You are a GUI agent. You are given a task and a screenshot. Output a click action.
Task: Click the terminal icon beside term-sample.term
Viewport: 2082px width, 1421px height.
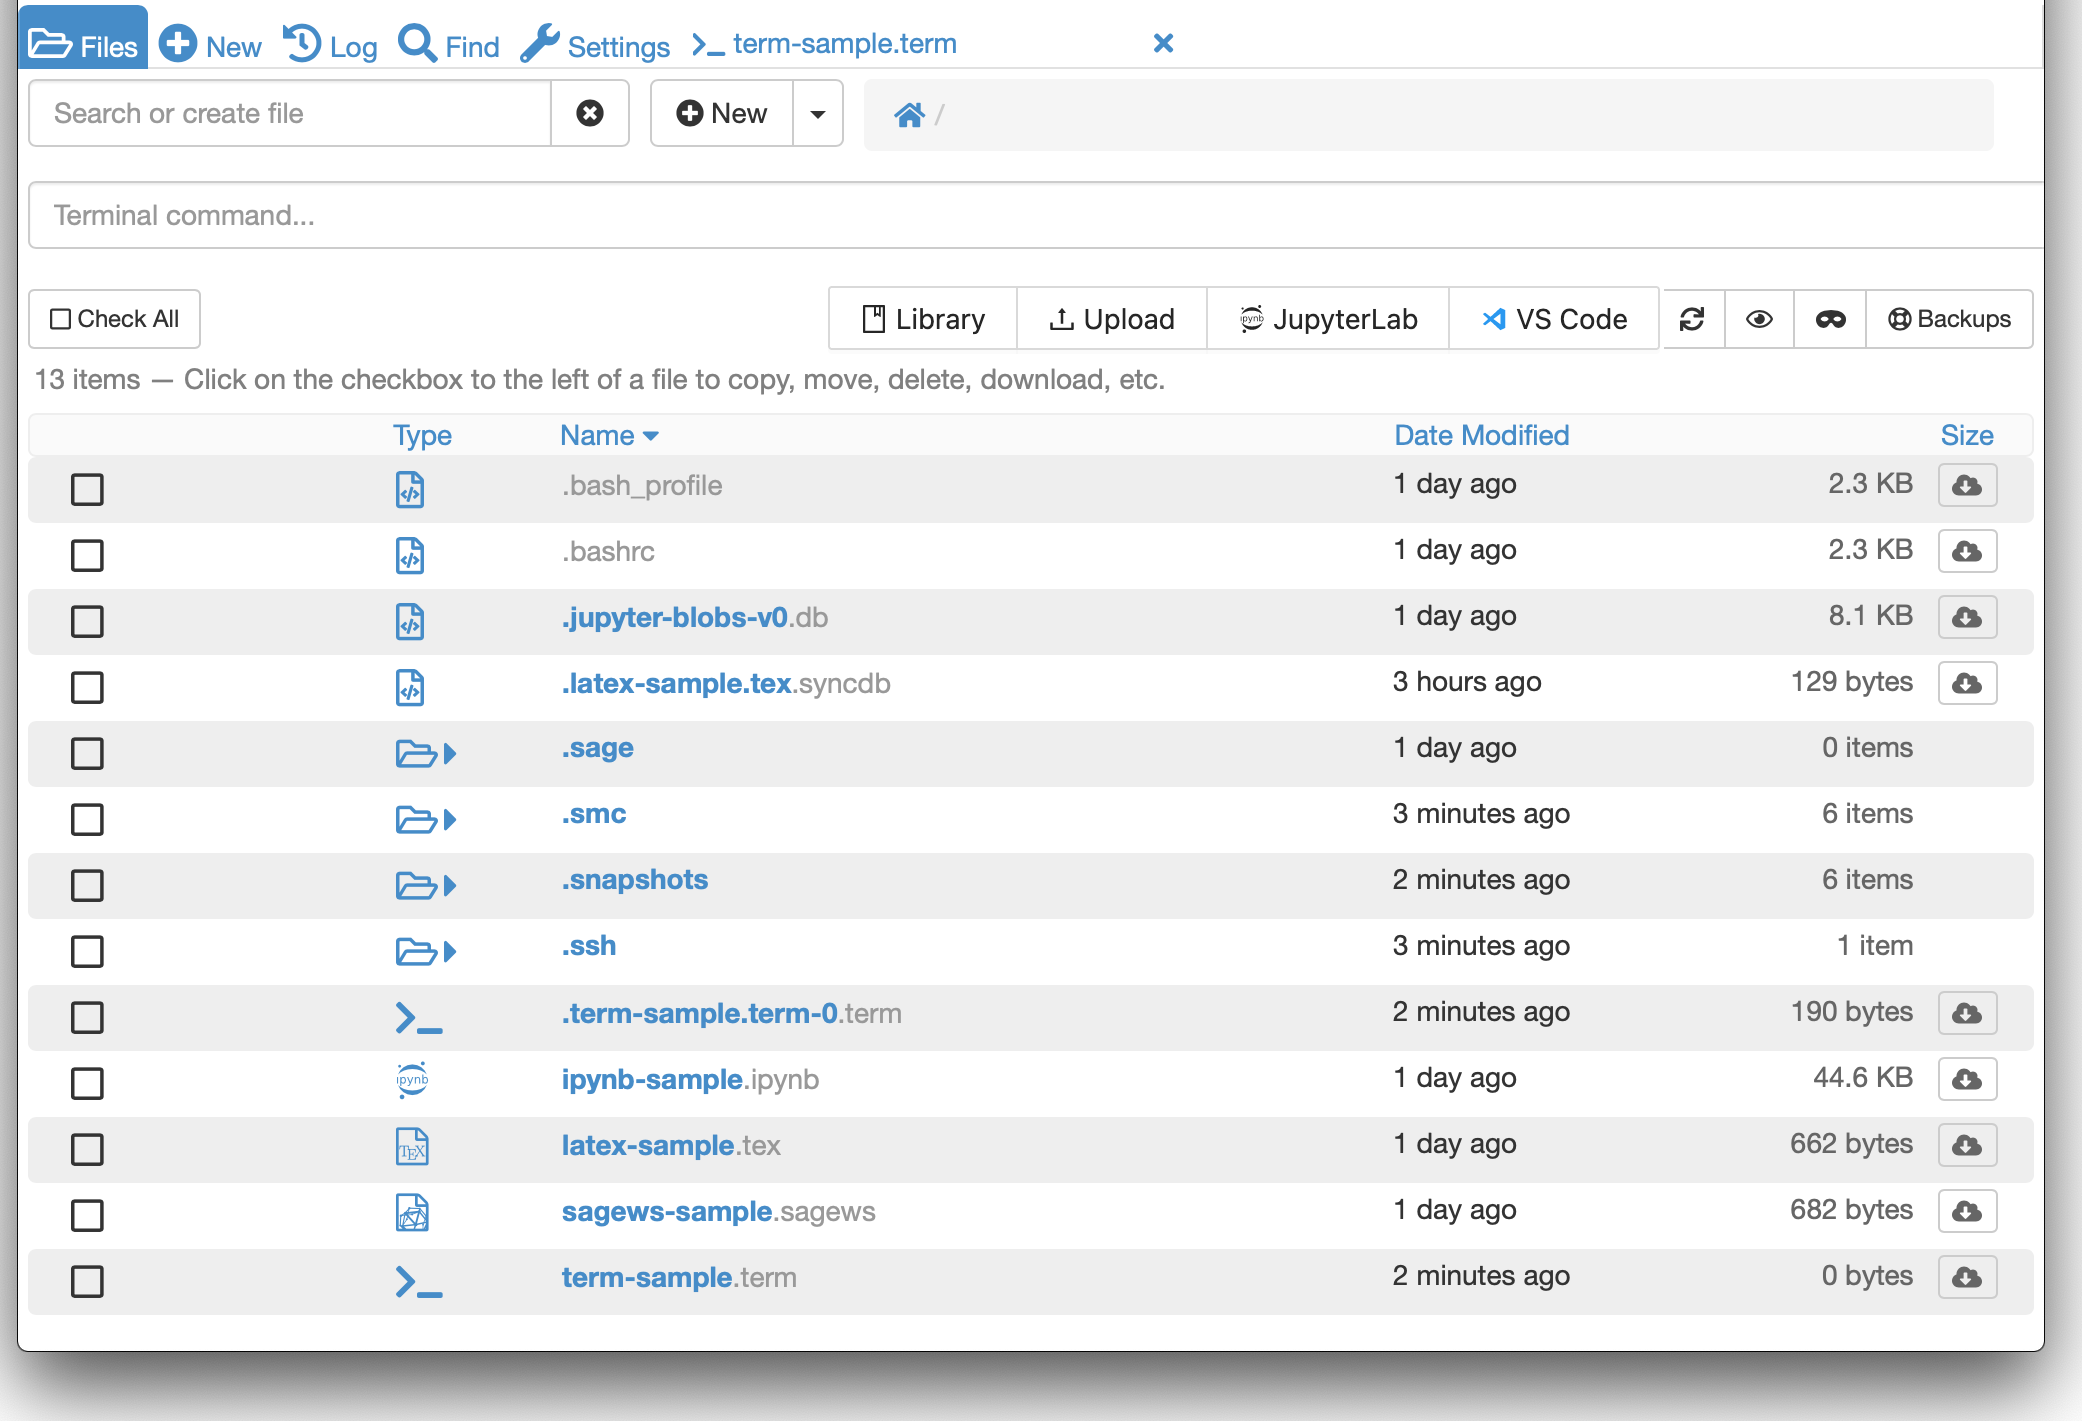tap(418, 1280)
